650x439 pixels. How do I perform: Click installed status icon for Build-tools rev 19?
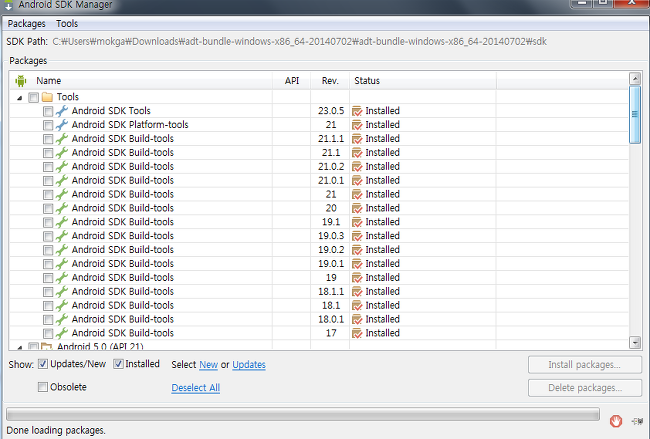click(x=357, y=278)
